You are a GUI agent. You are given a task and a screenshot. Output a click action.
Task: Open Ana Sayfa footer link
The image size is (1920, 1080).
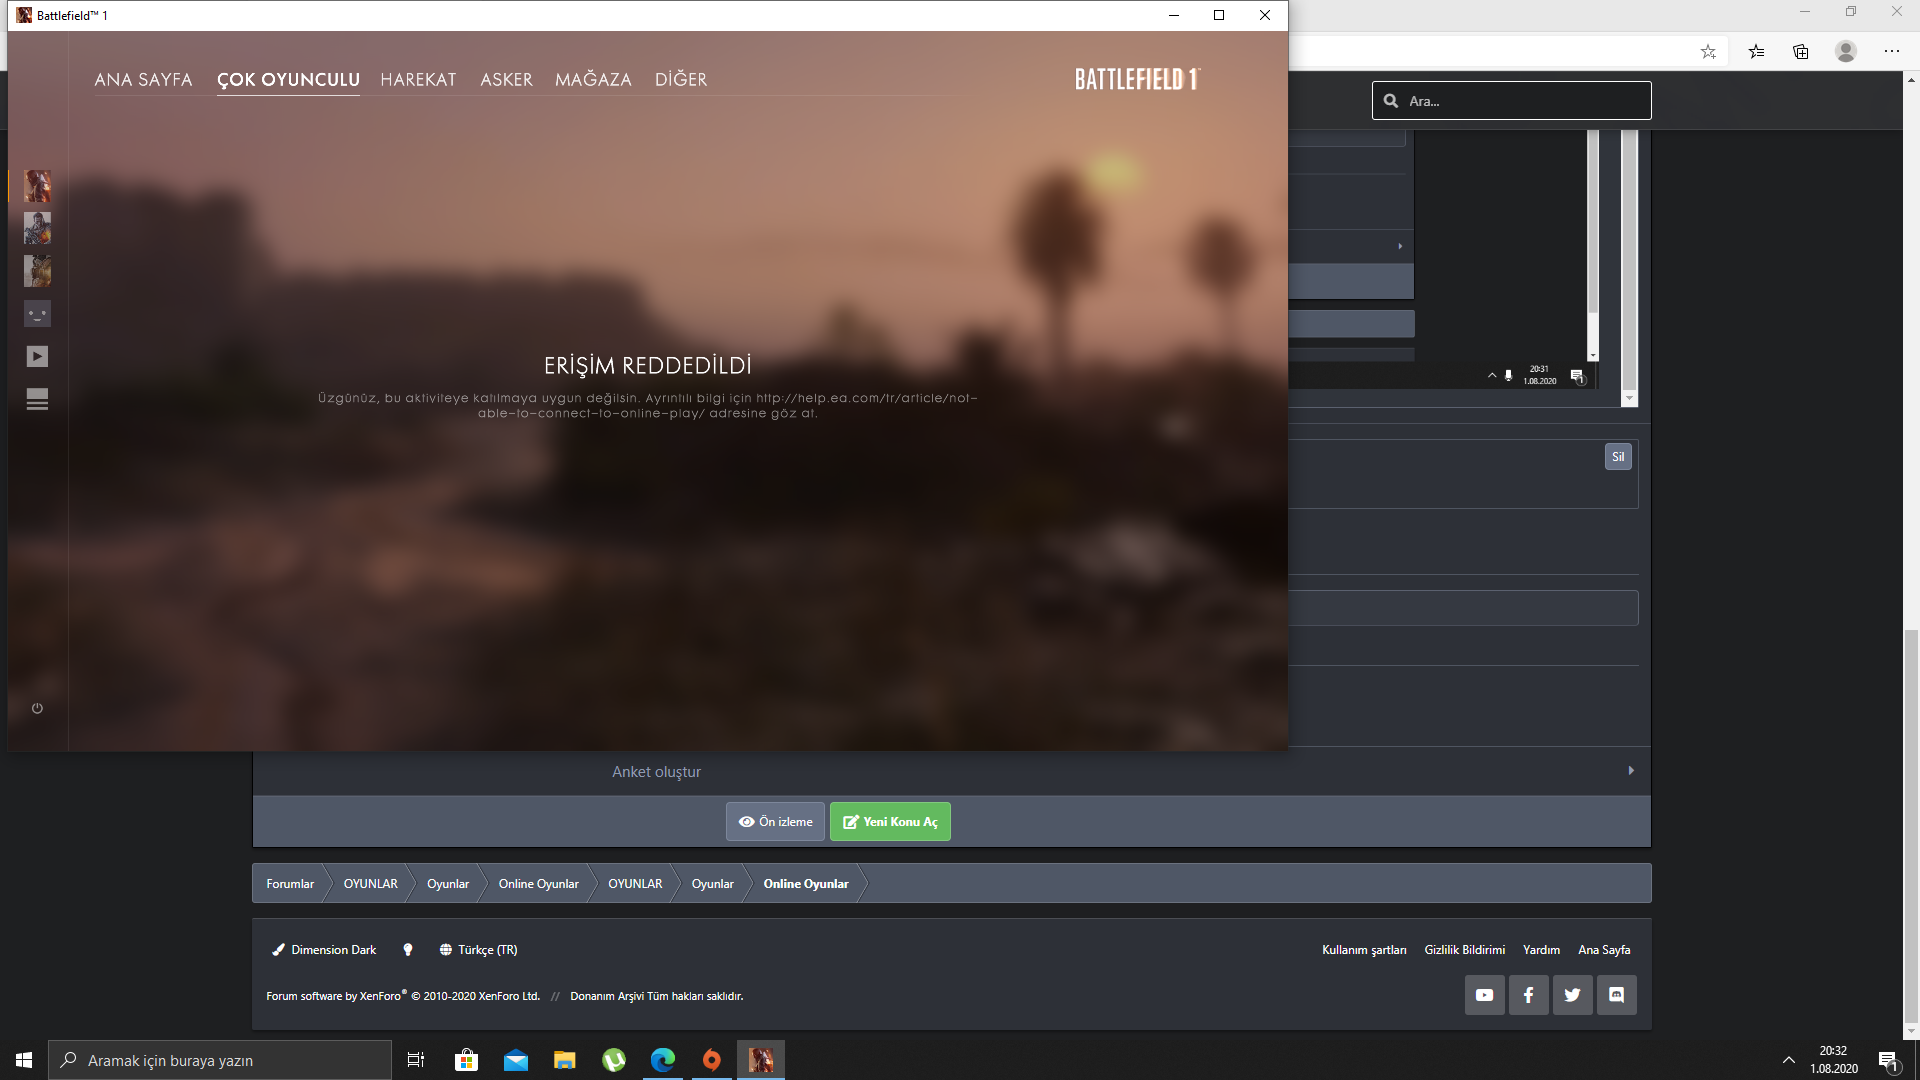tap(1604, 950)
